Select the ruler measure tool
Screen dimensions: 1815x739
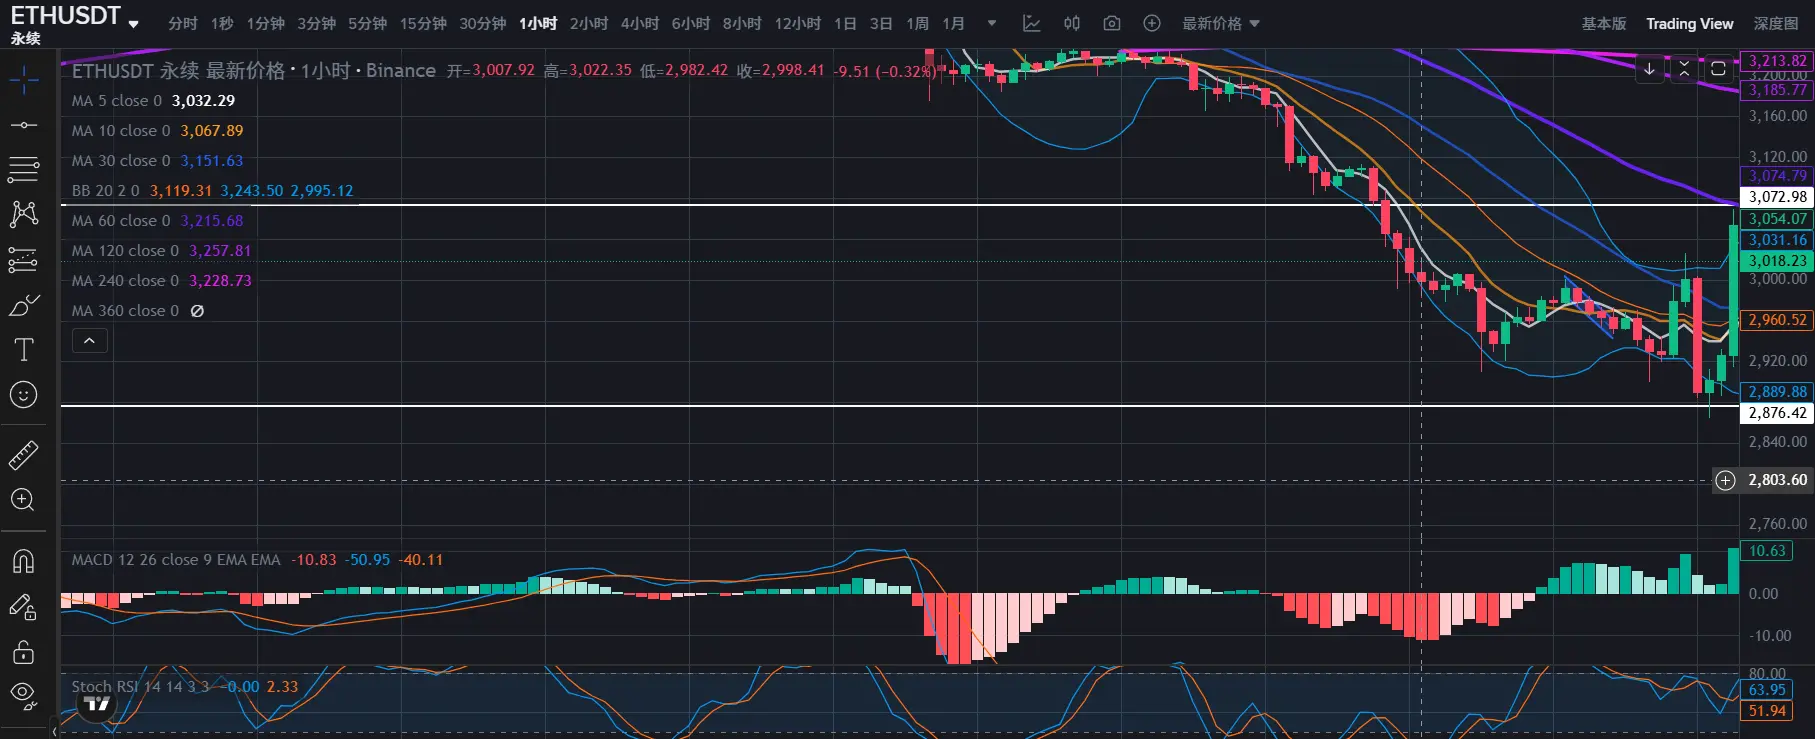(24, 455)
